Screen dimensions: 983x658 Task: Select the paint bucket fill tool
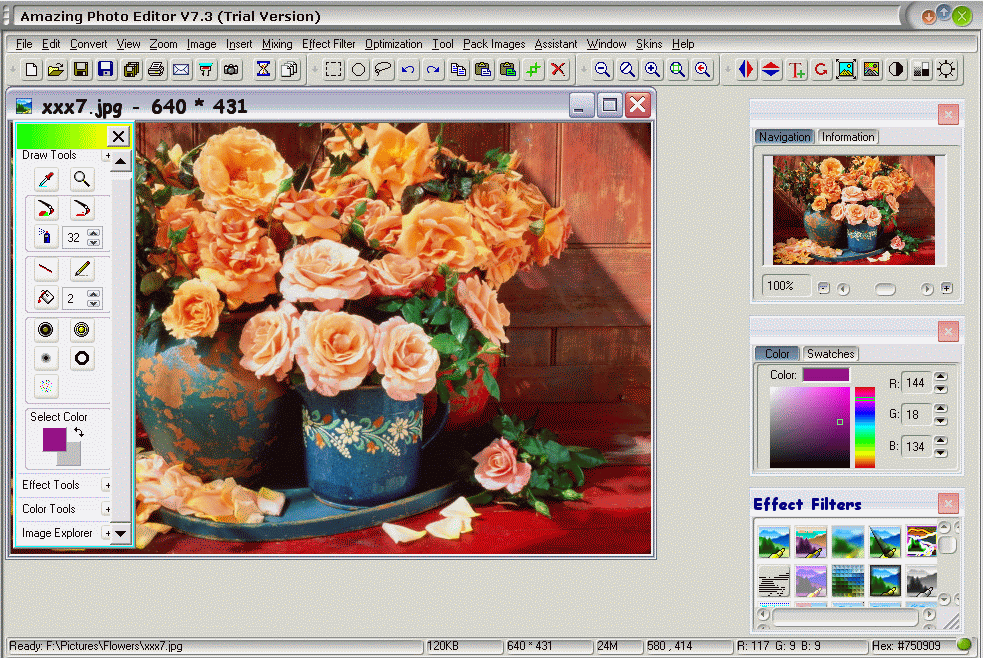click(46, 298)
